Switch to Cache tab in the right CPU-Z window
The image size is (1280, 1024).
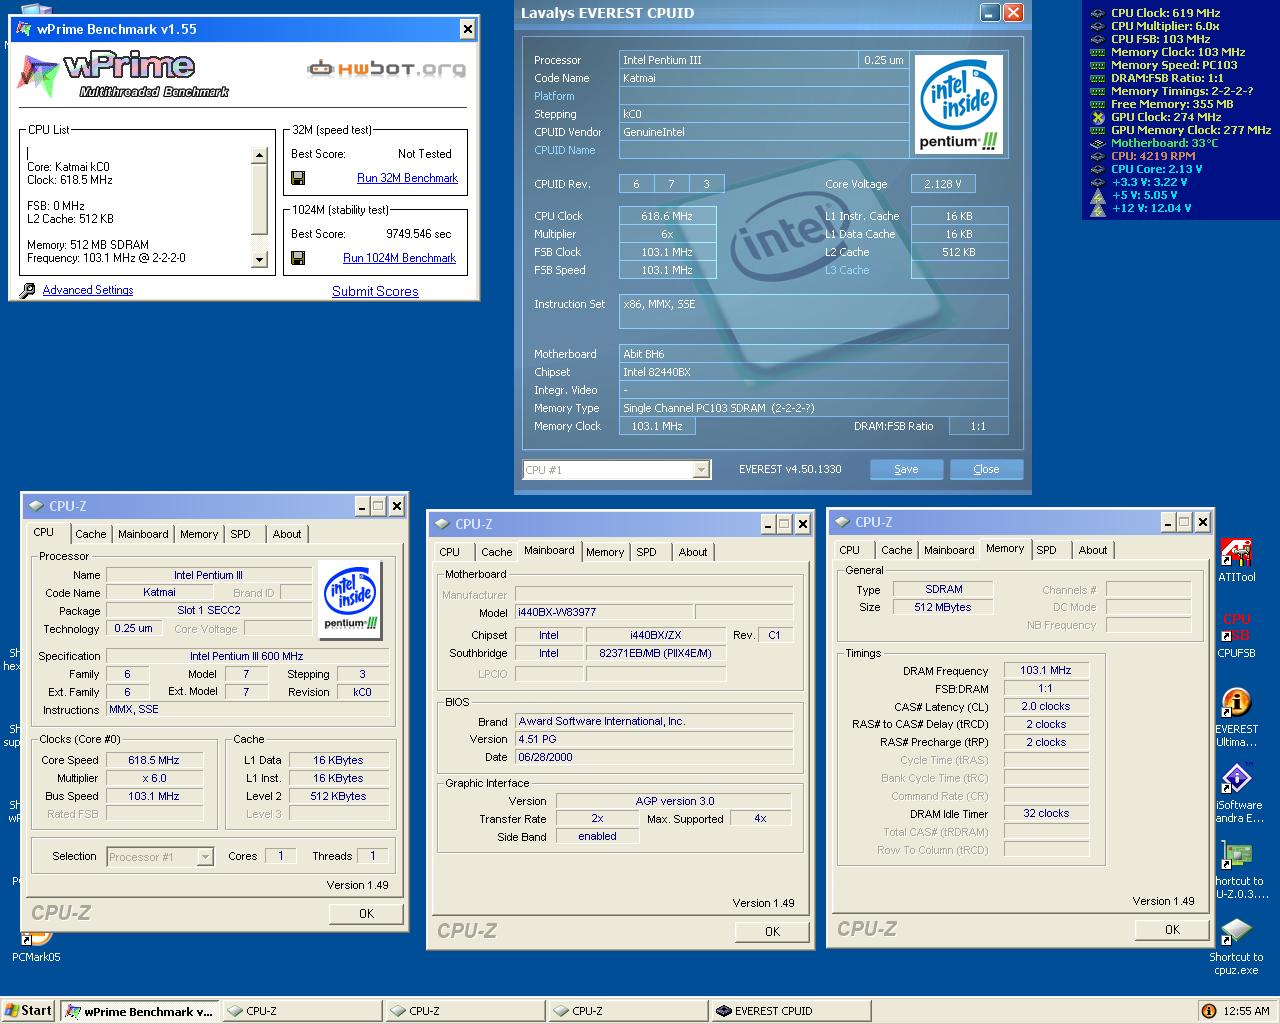point(896,550)
